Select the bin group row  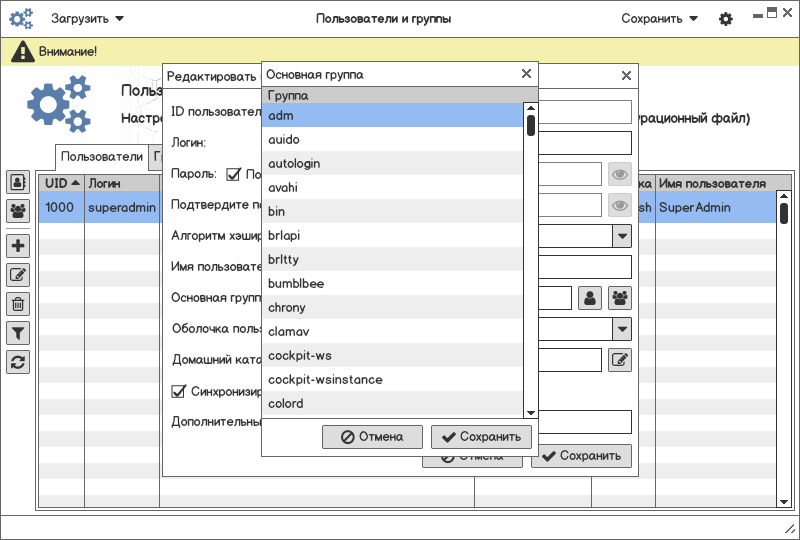click(392, 211)
